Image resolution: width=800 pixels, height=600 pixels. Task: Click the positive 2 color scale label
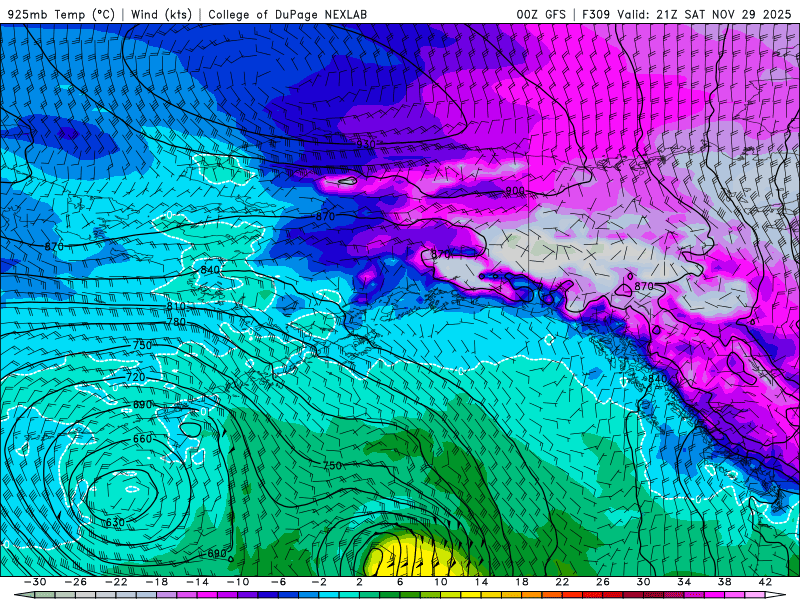coord(360,582)
